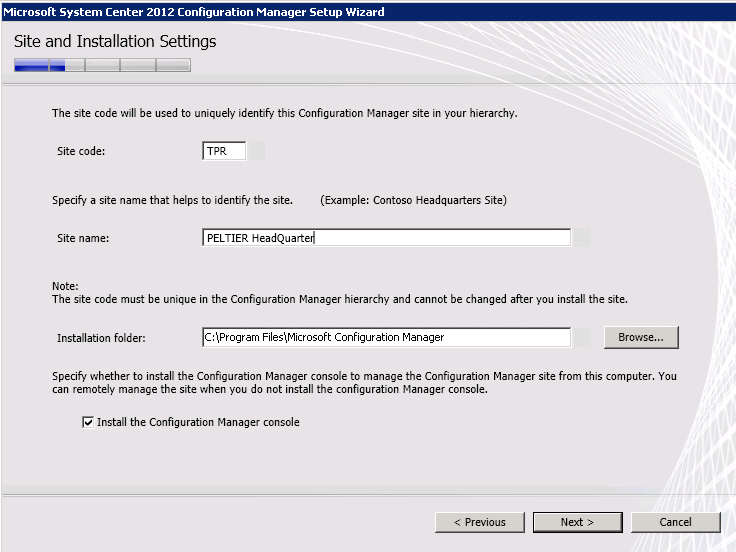Click the 'Site name:' label
The height and width of the screenshot is (552, 736).
(83, 238)
